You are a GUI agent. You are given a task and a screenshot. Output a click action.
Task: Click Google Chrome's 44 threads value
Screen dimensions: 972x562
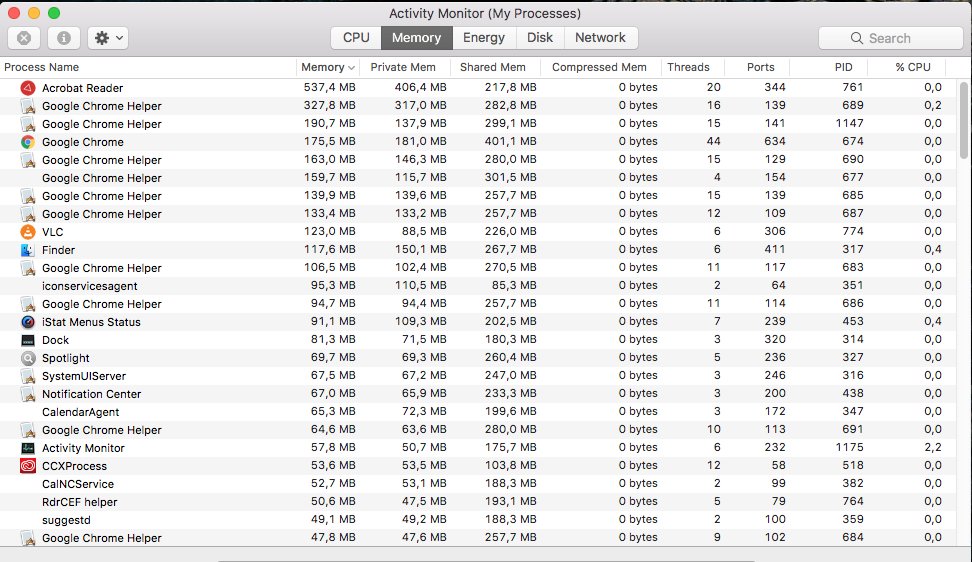pyautogui.click(x=713, y=141)
